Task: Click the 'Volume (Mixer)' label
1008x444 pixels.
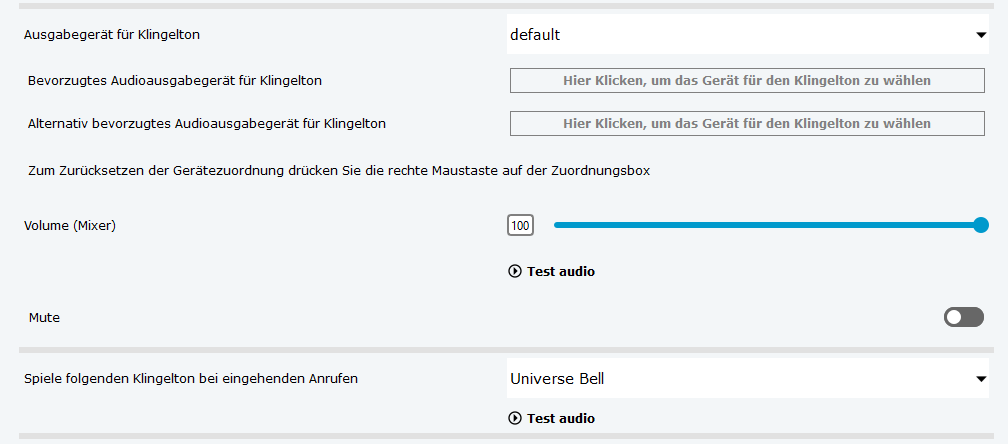Action: point(70,225)
